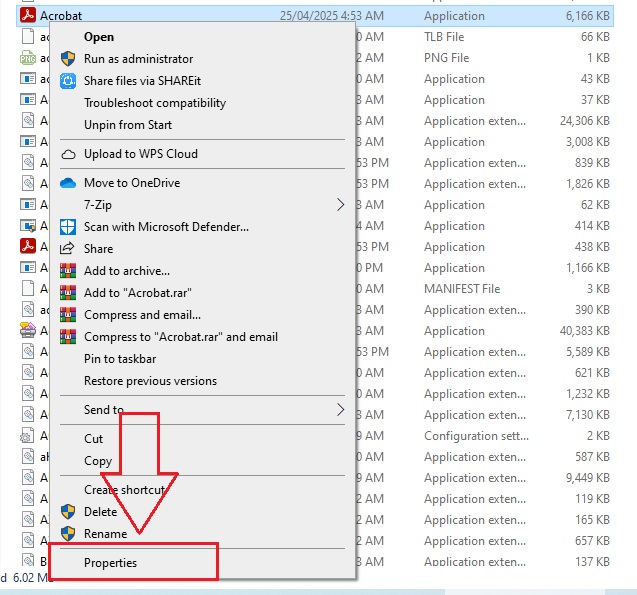Screen dimensions: 637x595
Task: Choose Share files via SHAREit
Action: point(142,81)
